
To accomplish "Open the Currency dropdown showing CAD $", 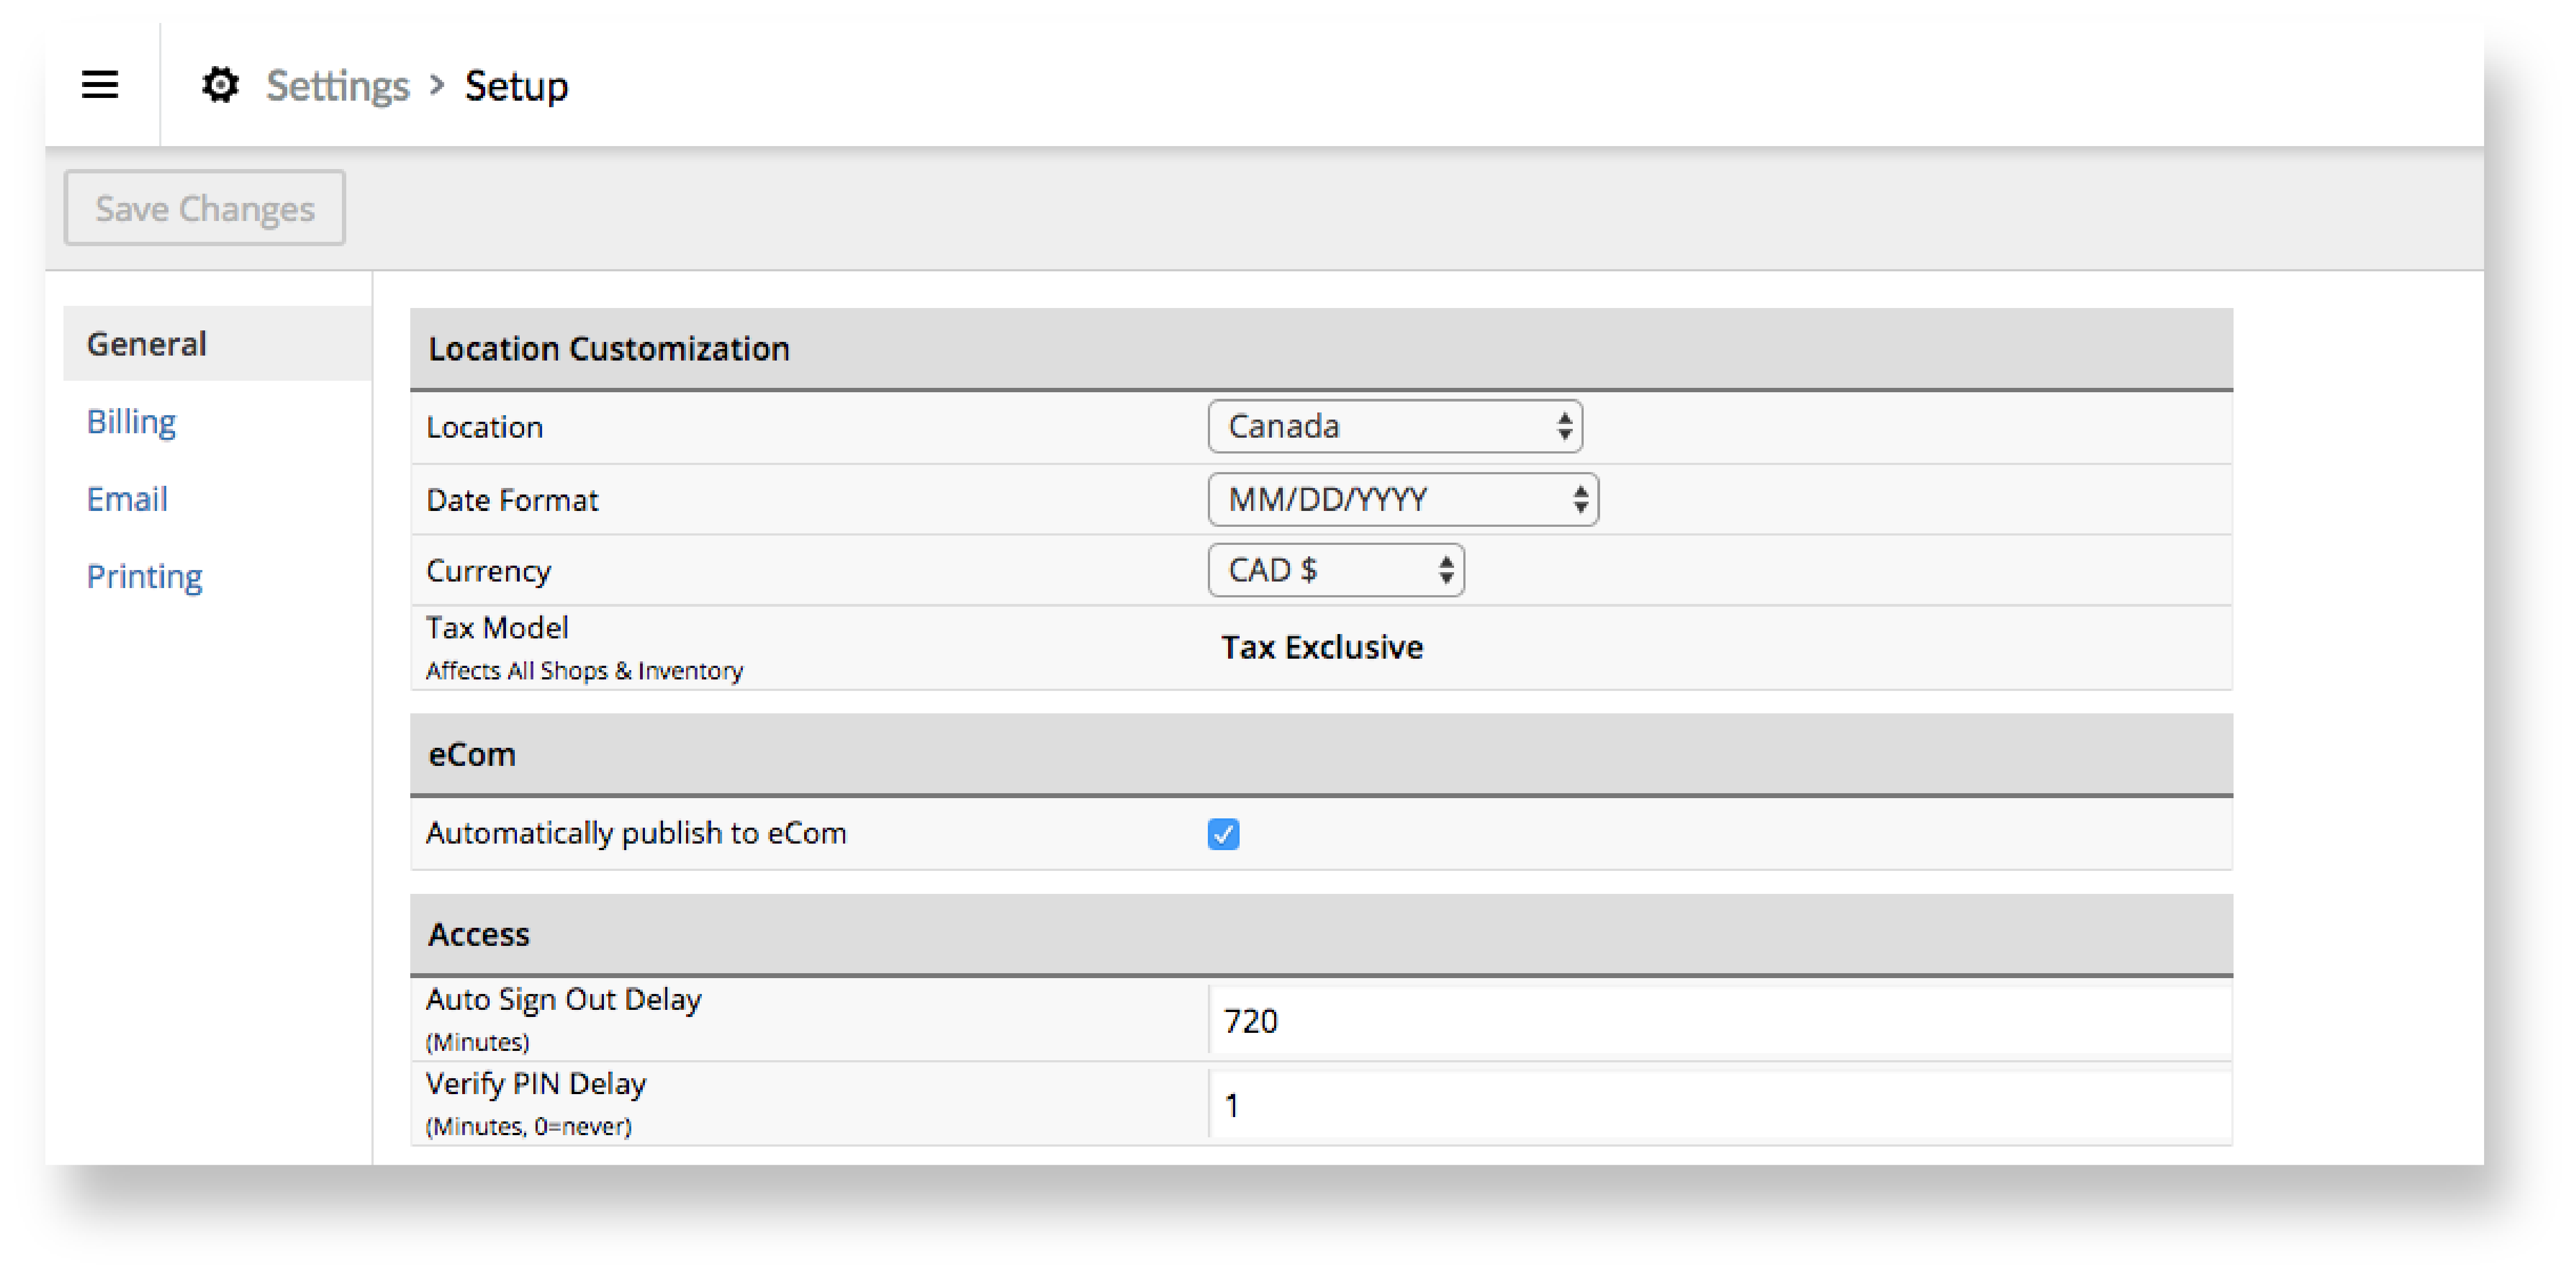I will point(1336,570).
